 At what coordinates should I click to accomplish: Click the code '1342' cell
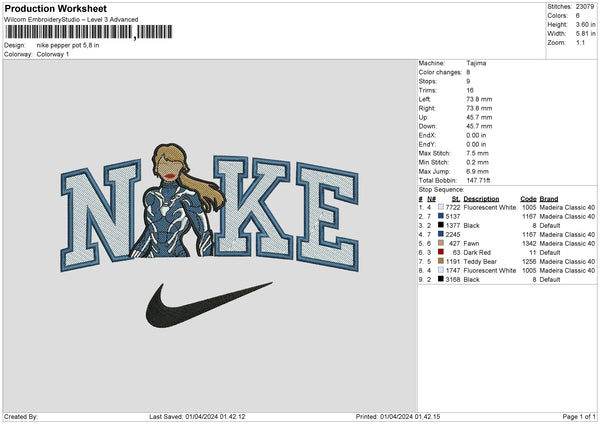(x=529, y=243)
